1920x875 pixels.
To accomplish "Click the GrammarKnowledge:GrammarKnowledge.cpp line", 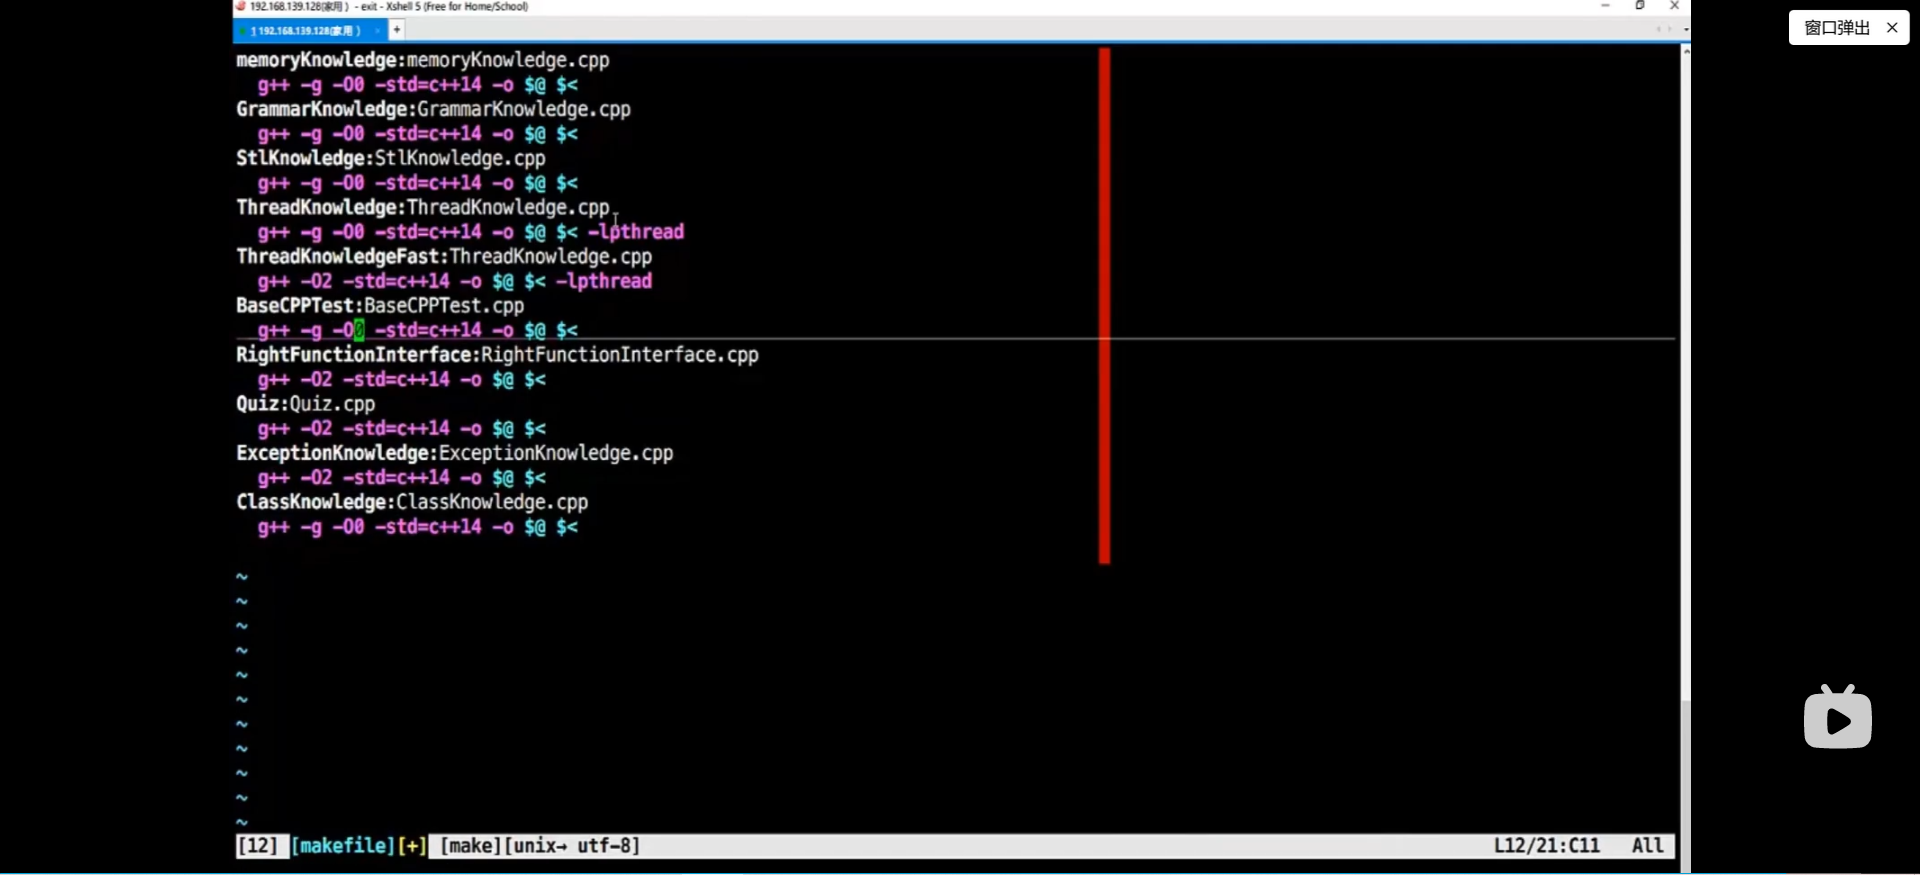I will point(433,109).
